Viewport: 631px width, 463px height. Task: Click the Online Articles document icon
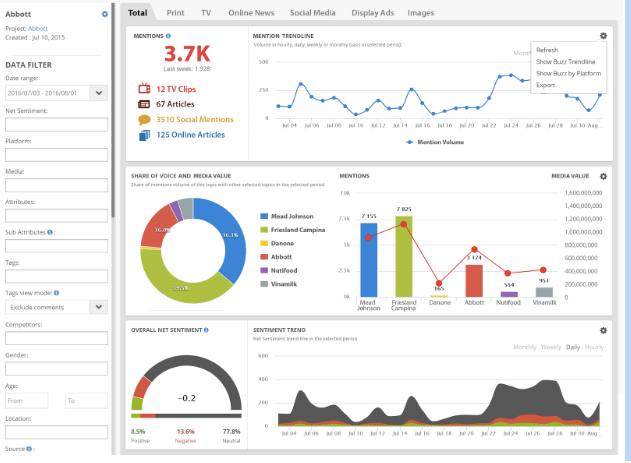[144, 136]
